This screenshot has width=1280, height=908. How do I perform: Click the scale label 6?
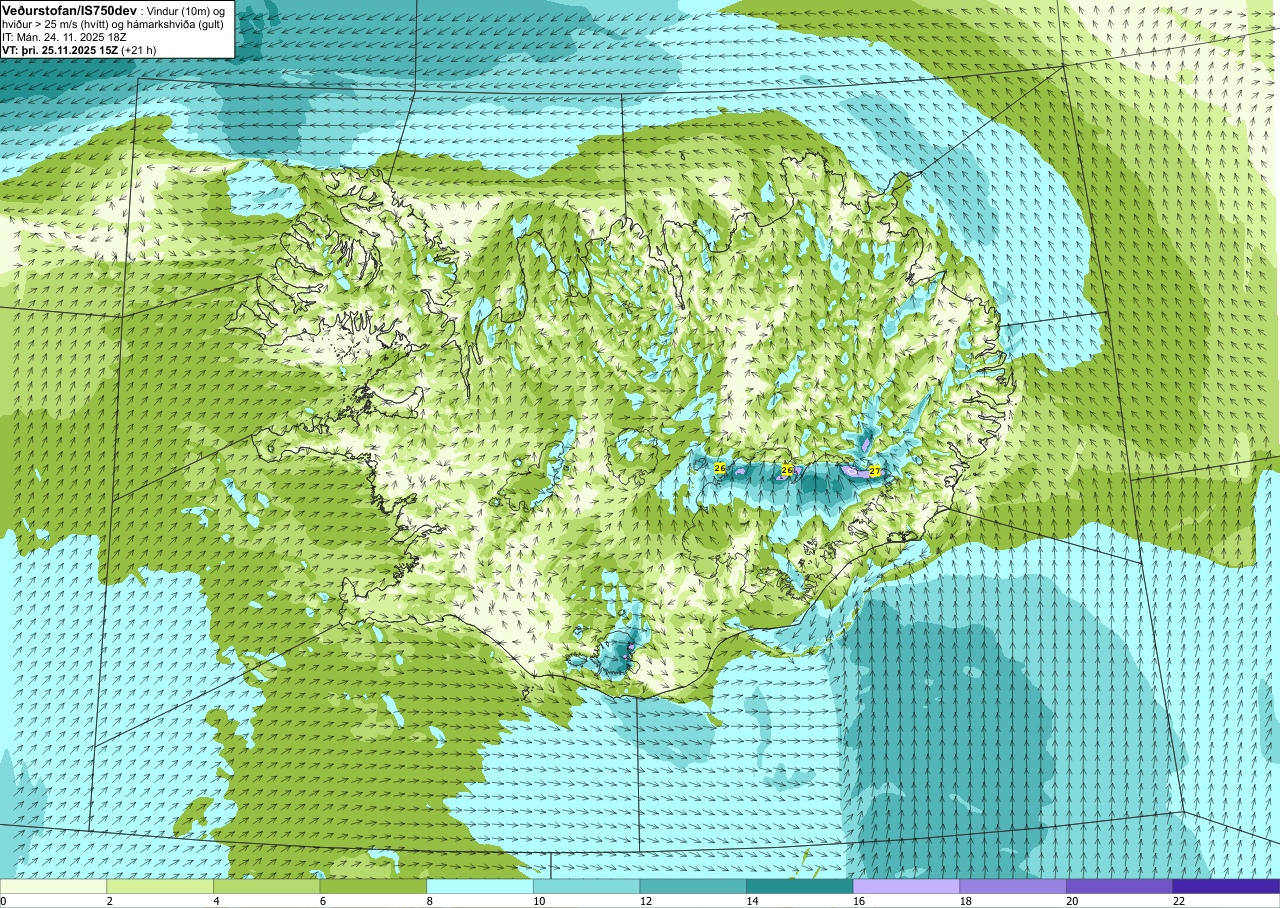tap(322, 901)
